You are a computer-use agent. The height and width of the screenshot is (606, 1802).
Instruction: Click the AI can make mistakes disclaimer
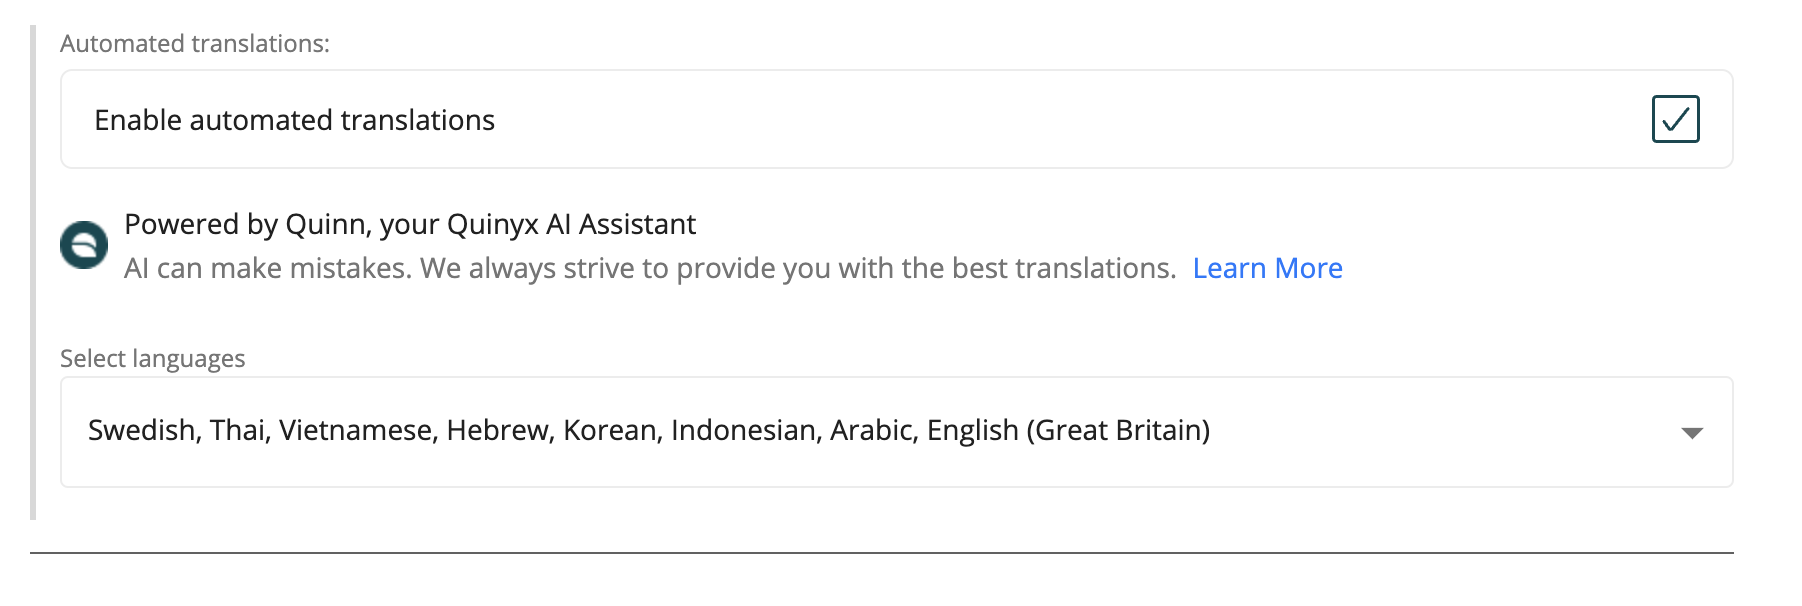(x=649, y=268)
